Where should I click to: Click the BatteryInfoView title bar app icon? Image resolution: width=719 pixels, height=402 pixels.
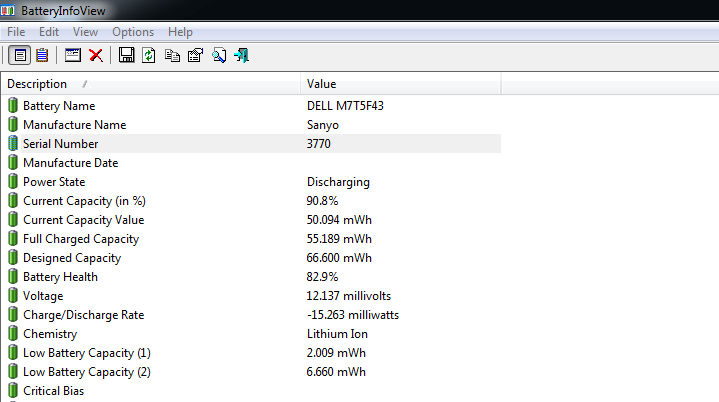(x=8, y=10)
